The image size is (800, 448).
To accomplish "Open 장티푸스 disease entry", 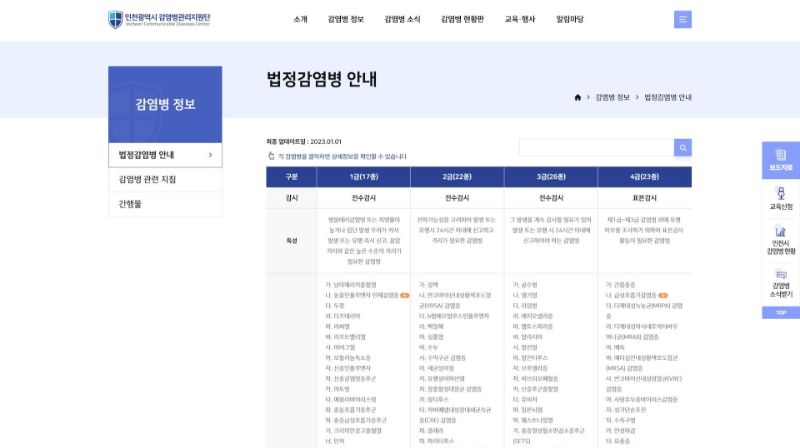I will [x=434, y=400].
